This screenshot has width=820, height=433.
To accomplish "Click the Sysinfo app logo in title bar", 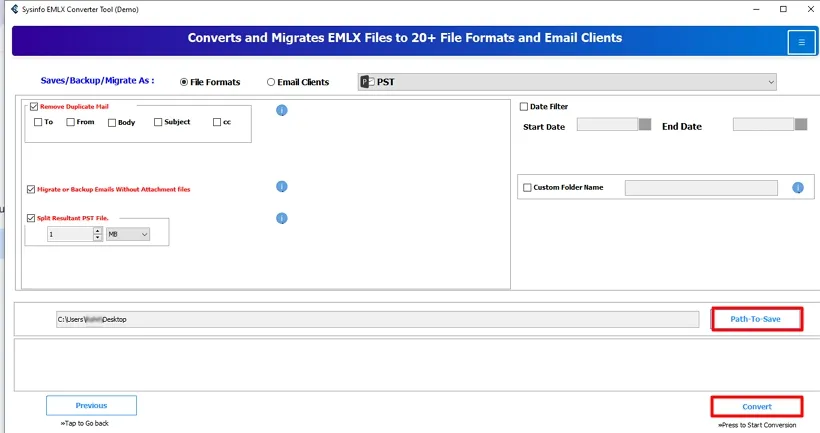I will click(15, 9).
